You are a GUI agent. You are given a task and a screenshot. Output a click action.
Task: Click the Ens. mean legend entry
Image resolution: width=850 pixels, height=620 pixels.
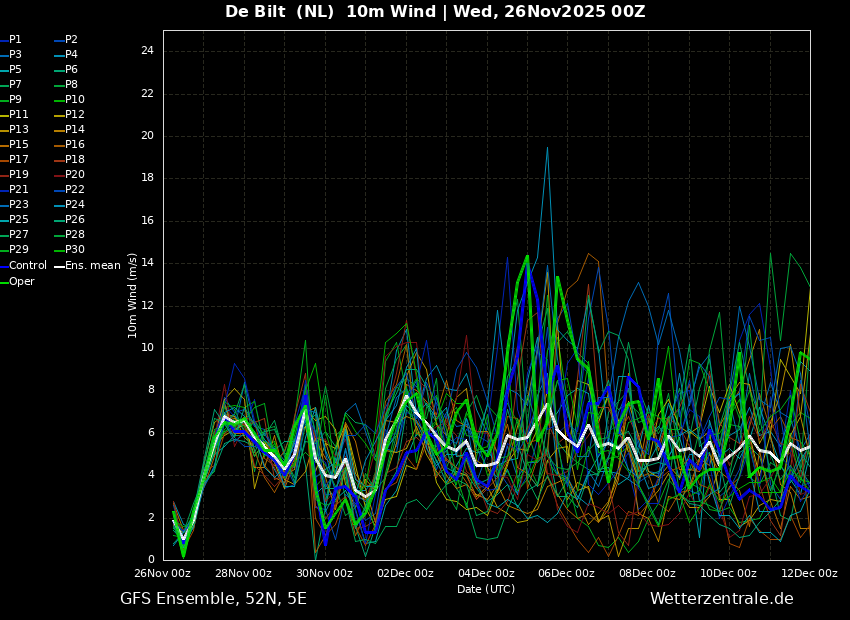tap(87, 266)
